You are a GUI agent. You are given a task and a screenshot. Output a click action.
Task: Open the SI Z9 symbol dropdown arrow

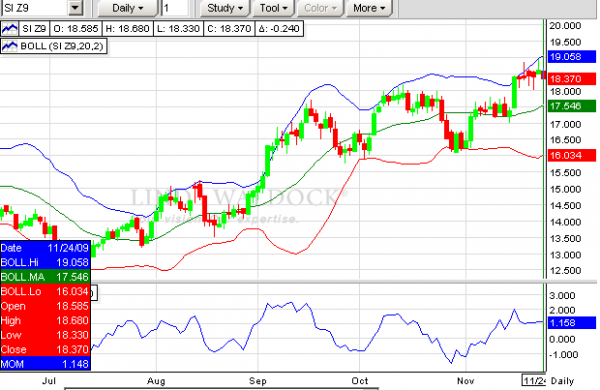pos(75,8)
